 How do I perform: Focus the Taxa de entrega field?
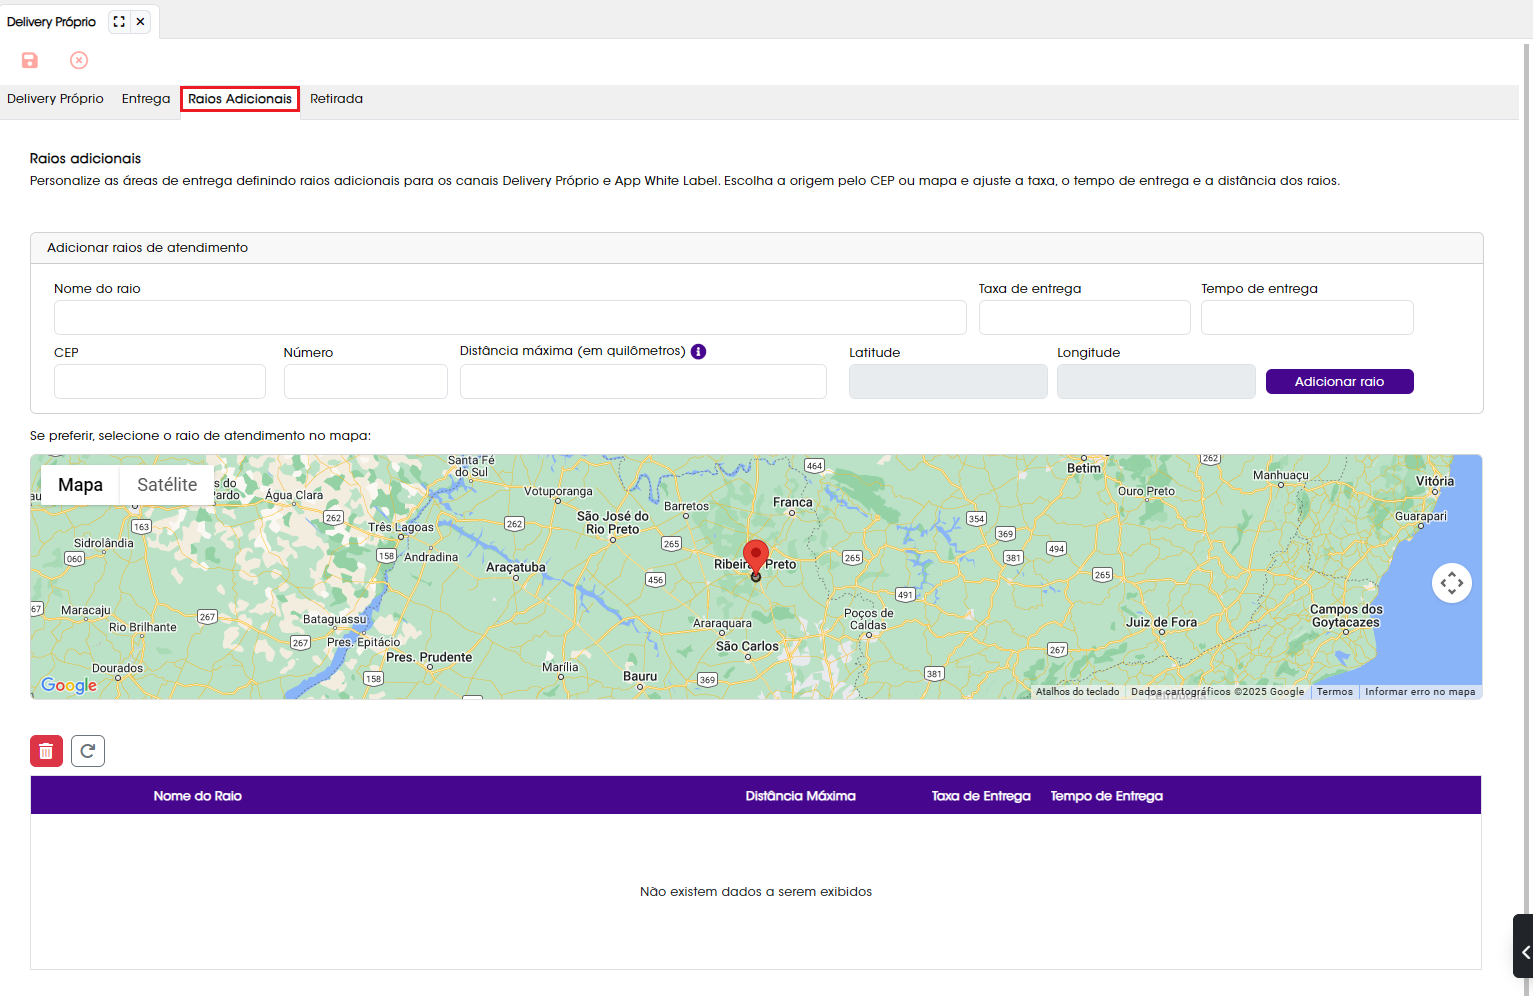coord(1084,317)
